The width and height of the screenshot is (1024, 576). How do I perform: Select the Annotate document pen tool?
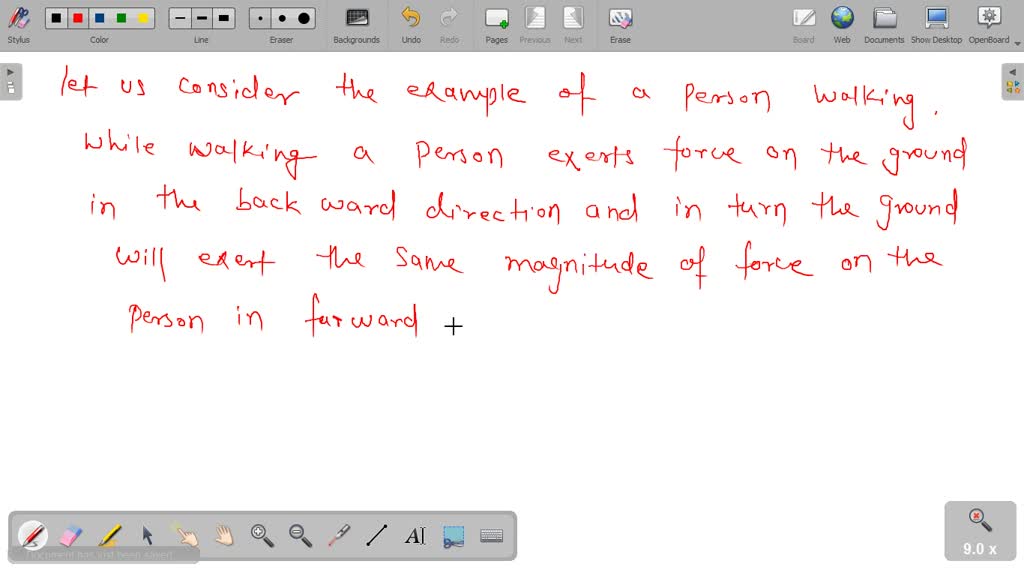point(33,537)
